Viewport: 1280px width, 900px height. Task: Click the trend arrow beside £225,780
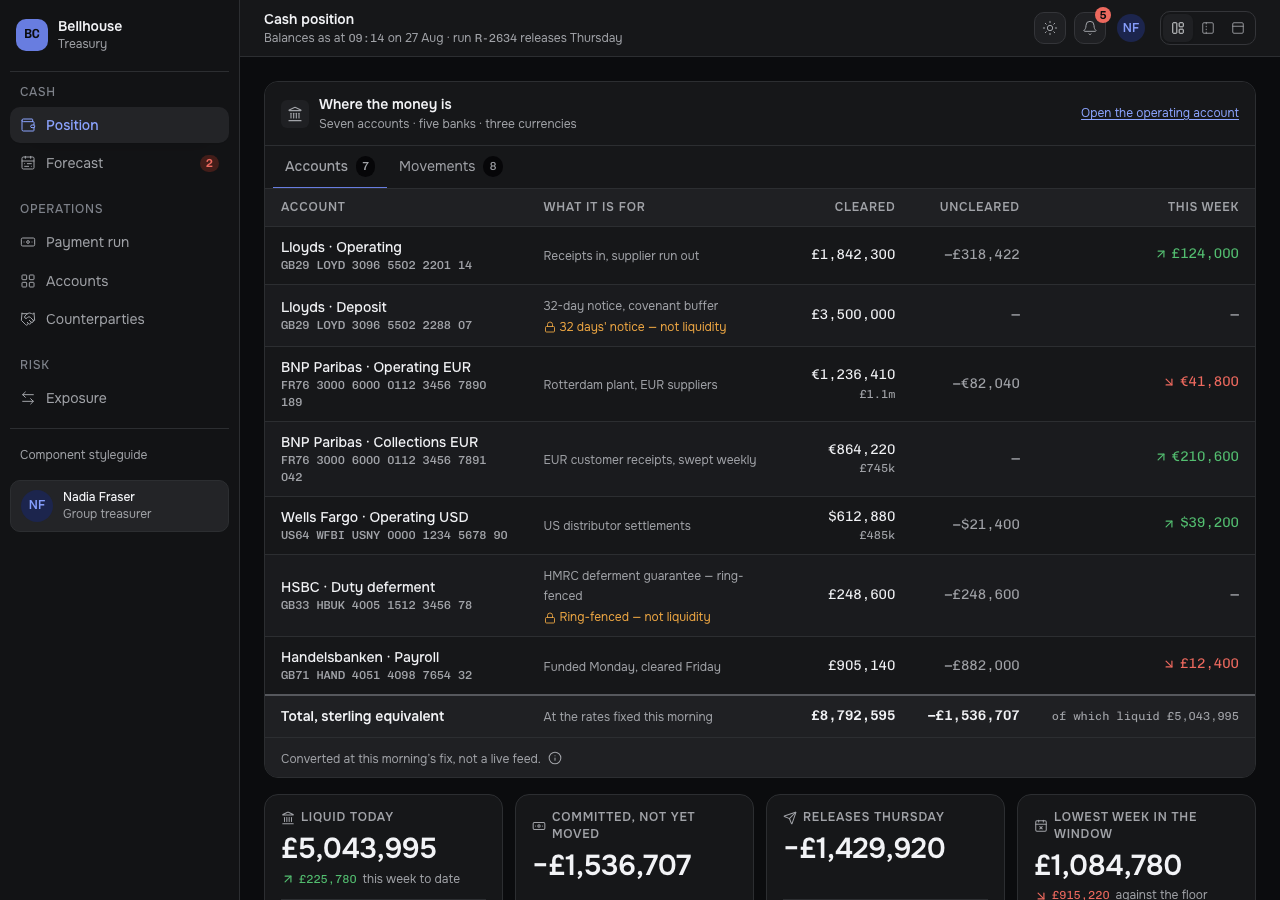point(288,880)
